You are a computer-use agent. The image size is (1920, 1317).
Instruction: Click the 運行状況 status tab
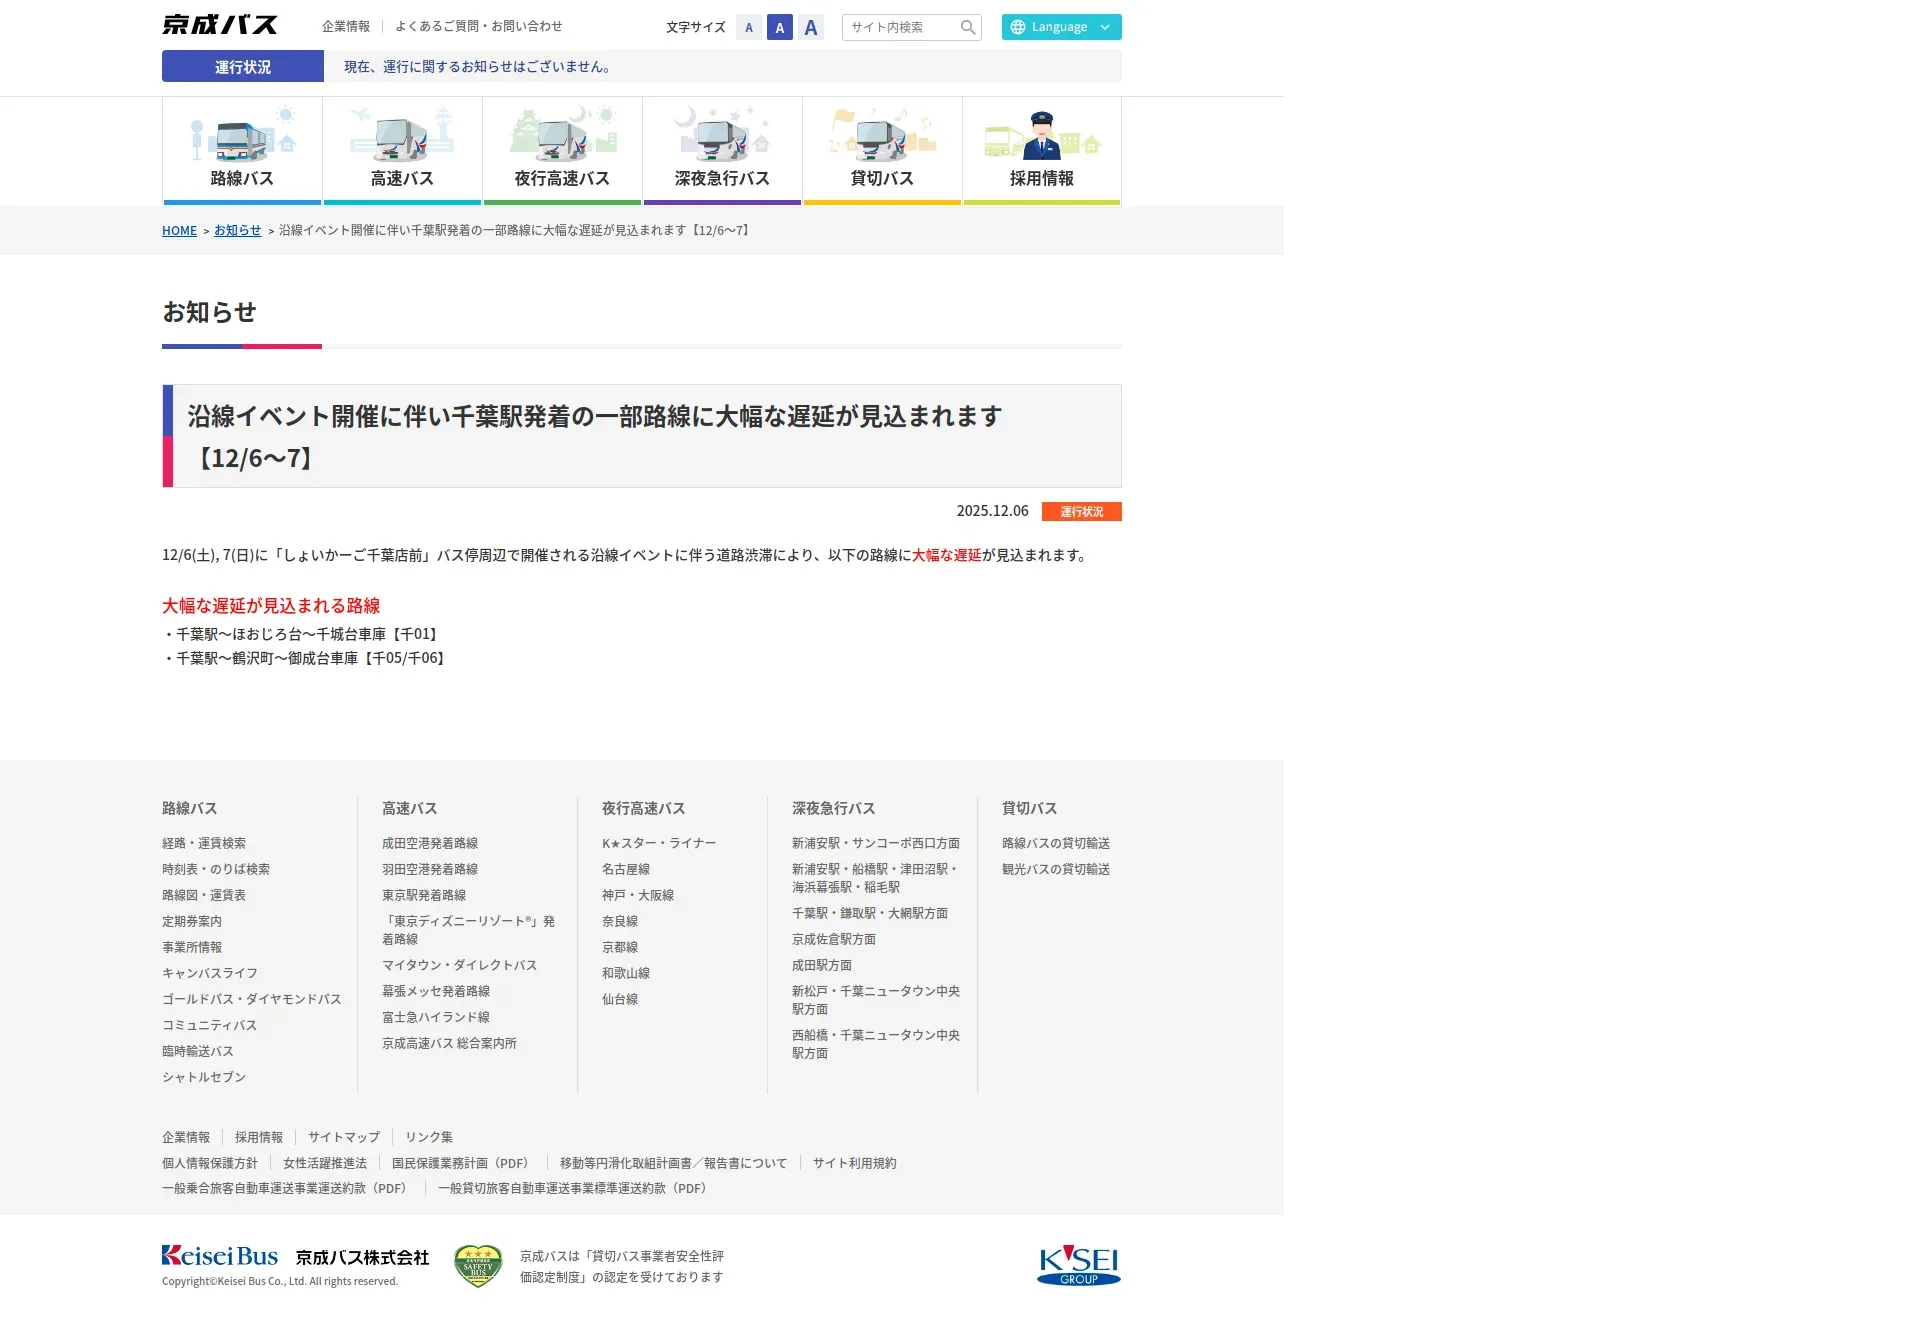pyautogui.click(x=243, y=66)
